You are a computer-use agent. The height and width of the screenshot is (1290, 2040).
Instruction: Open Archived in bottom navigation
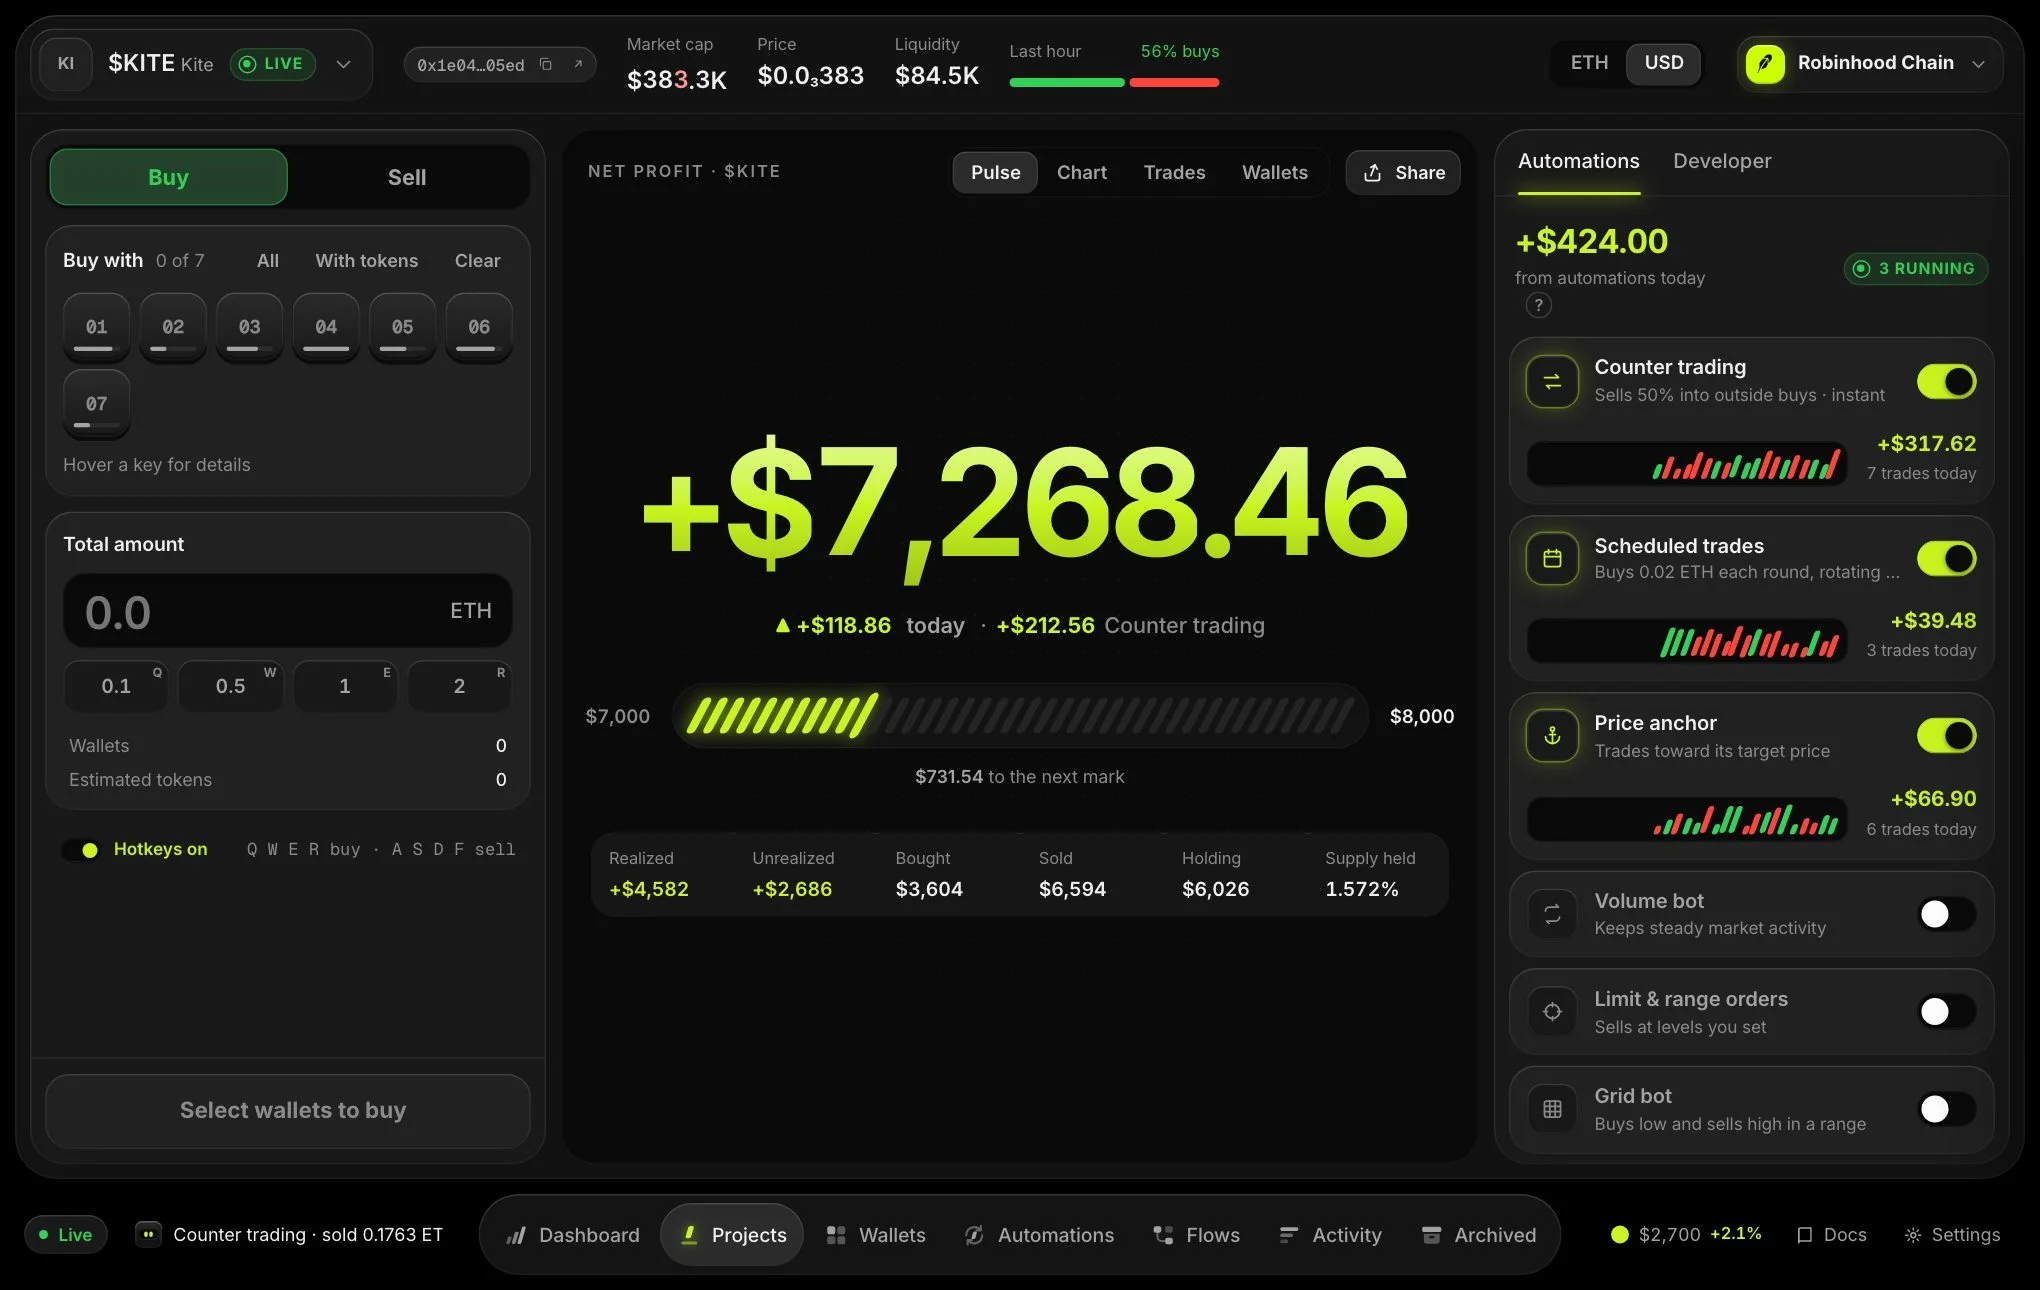(x=1479, y=1235)
